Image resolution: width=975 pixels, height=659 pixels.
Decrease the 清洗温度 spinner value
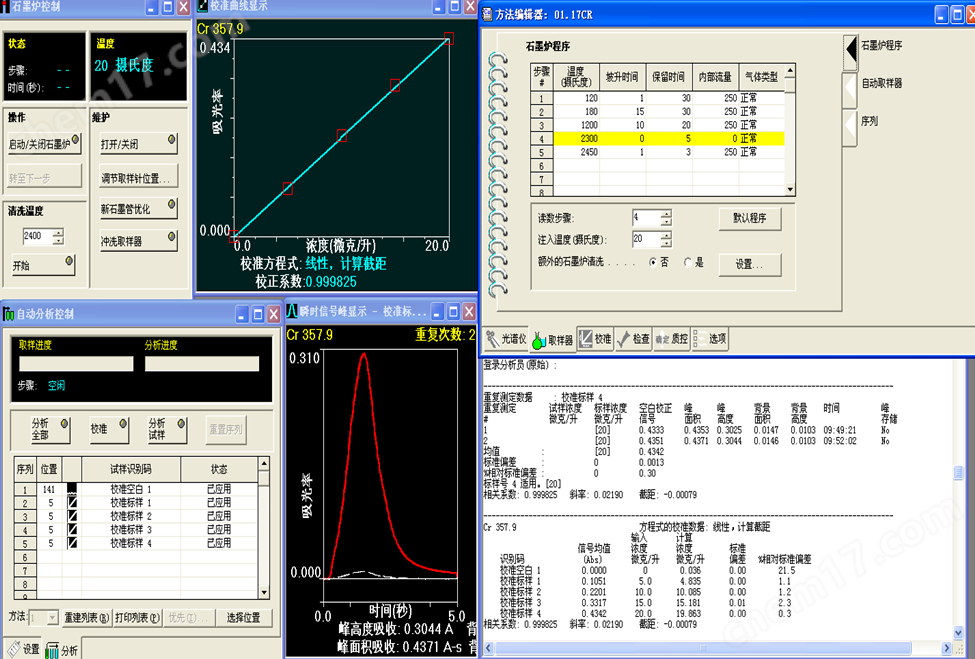tap(59, 241)
